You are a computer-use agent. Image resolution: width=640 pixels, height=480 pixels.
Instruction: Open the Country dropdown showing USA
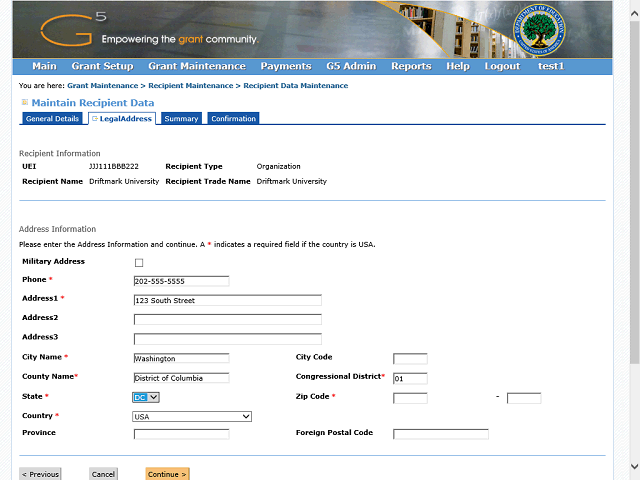point(192,416)
